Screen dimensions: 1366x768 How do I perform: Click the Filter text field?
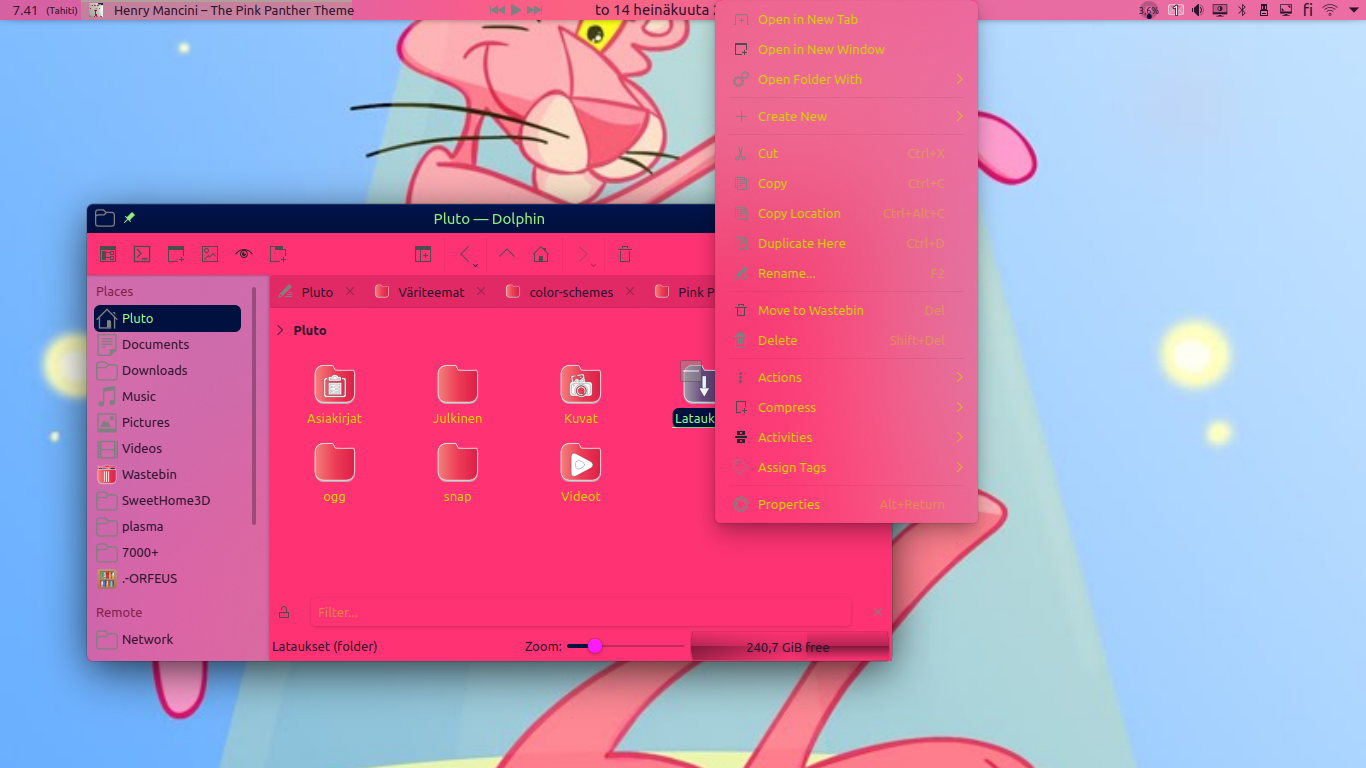point(580,612)
